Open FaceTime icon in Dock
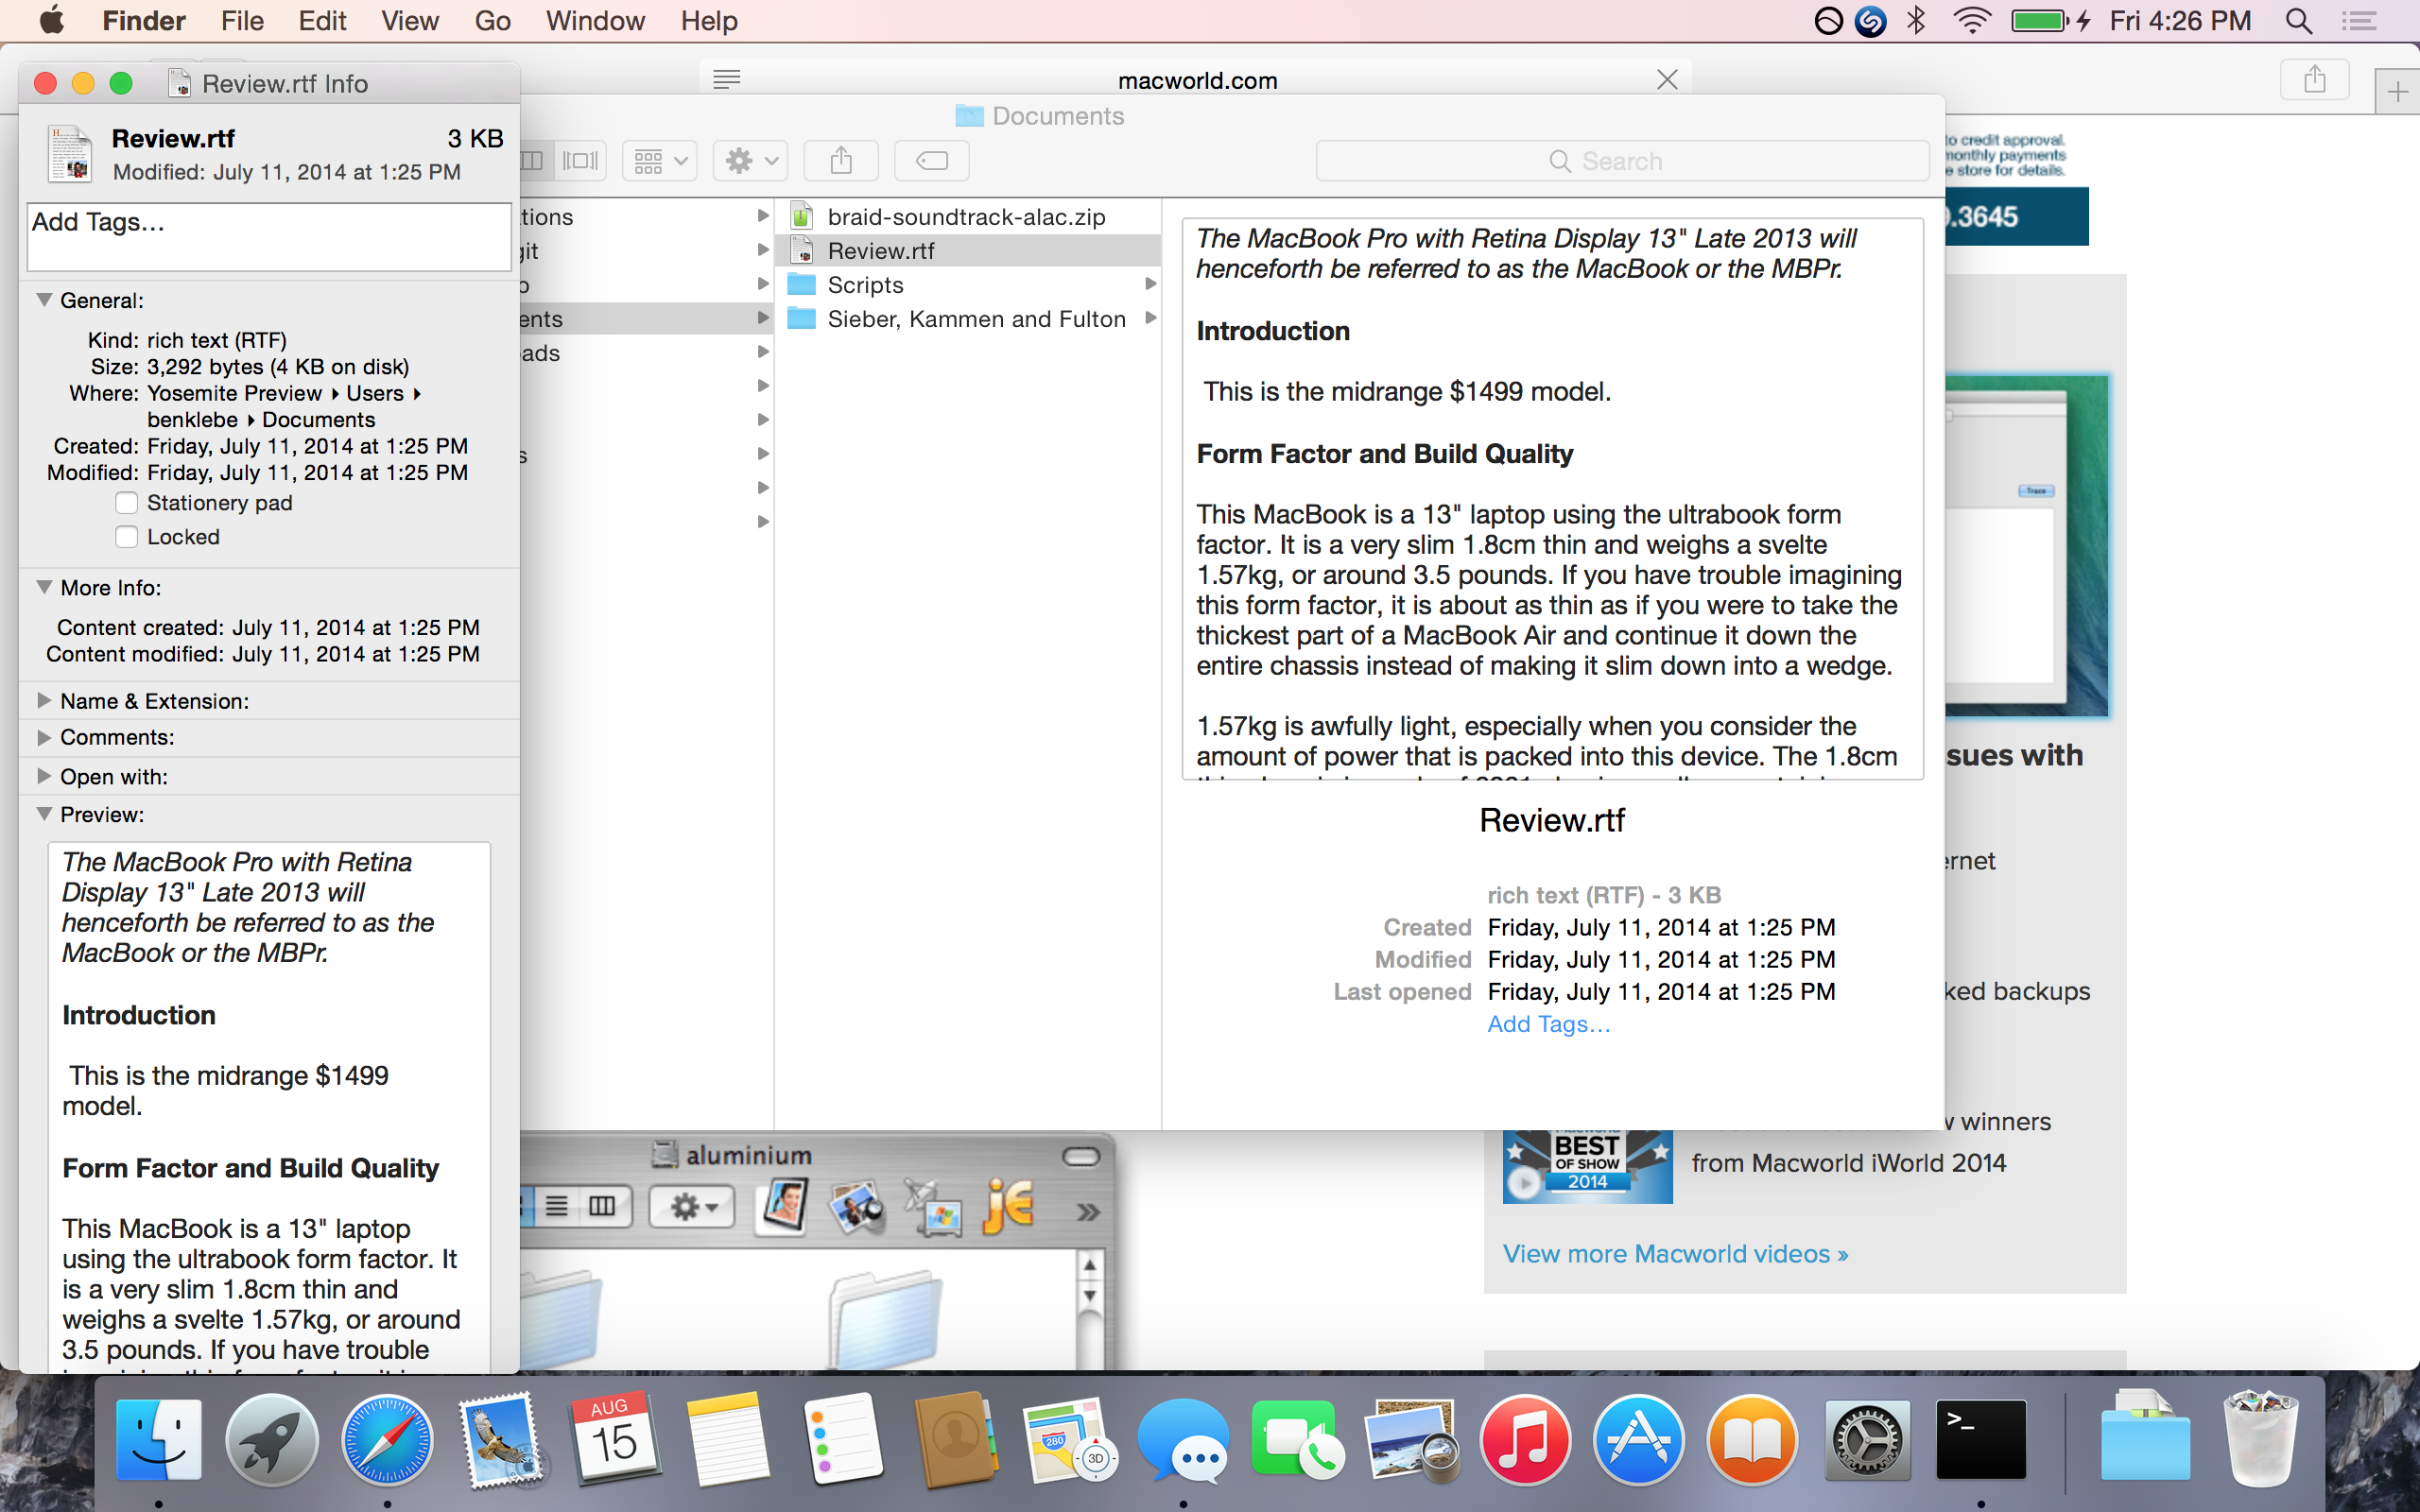 1297,1440
